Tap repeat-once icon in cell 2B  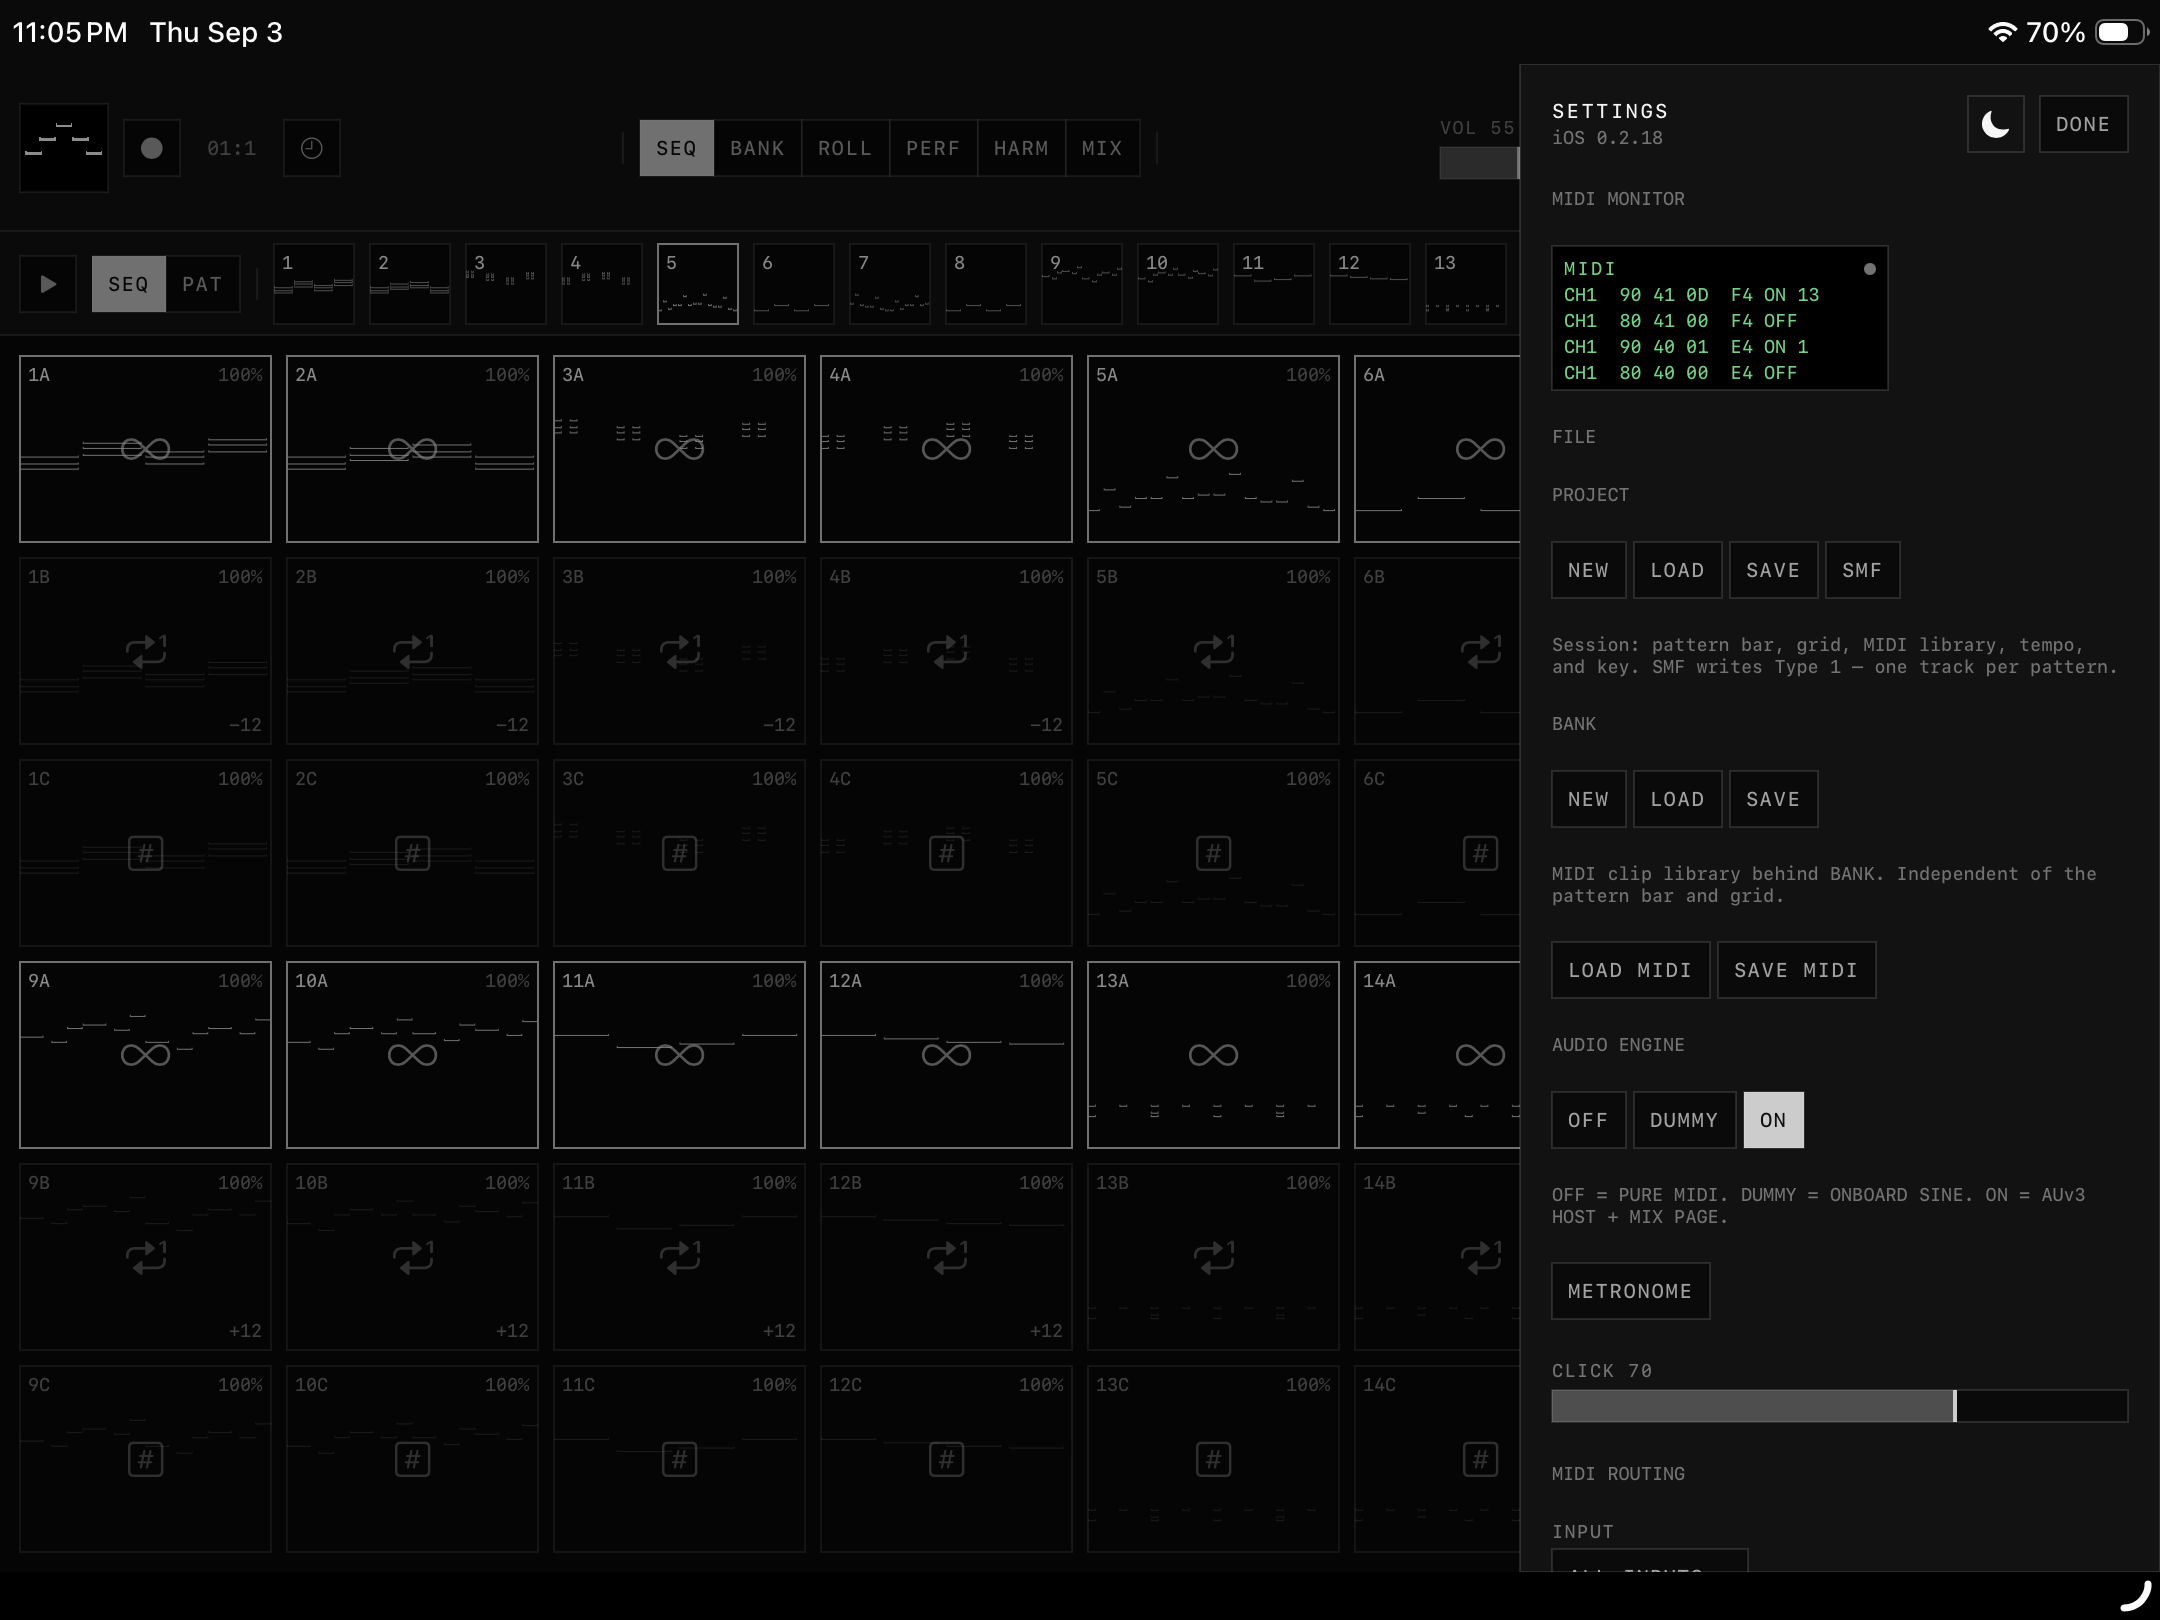(x=413, y=650)
